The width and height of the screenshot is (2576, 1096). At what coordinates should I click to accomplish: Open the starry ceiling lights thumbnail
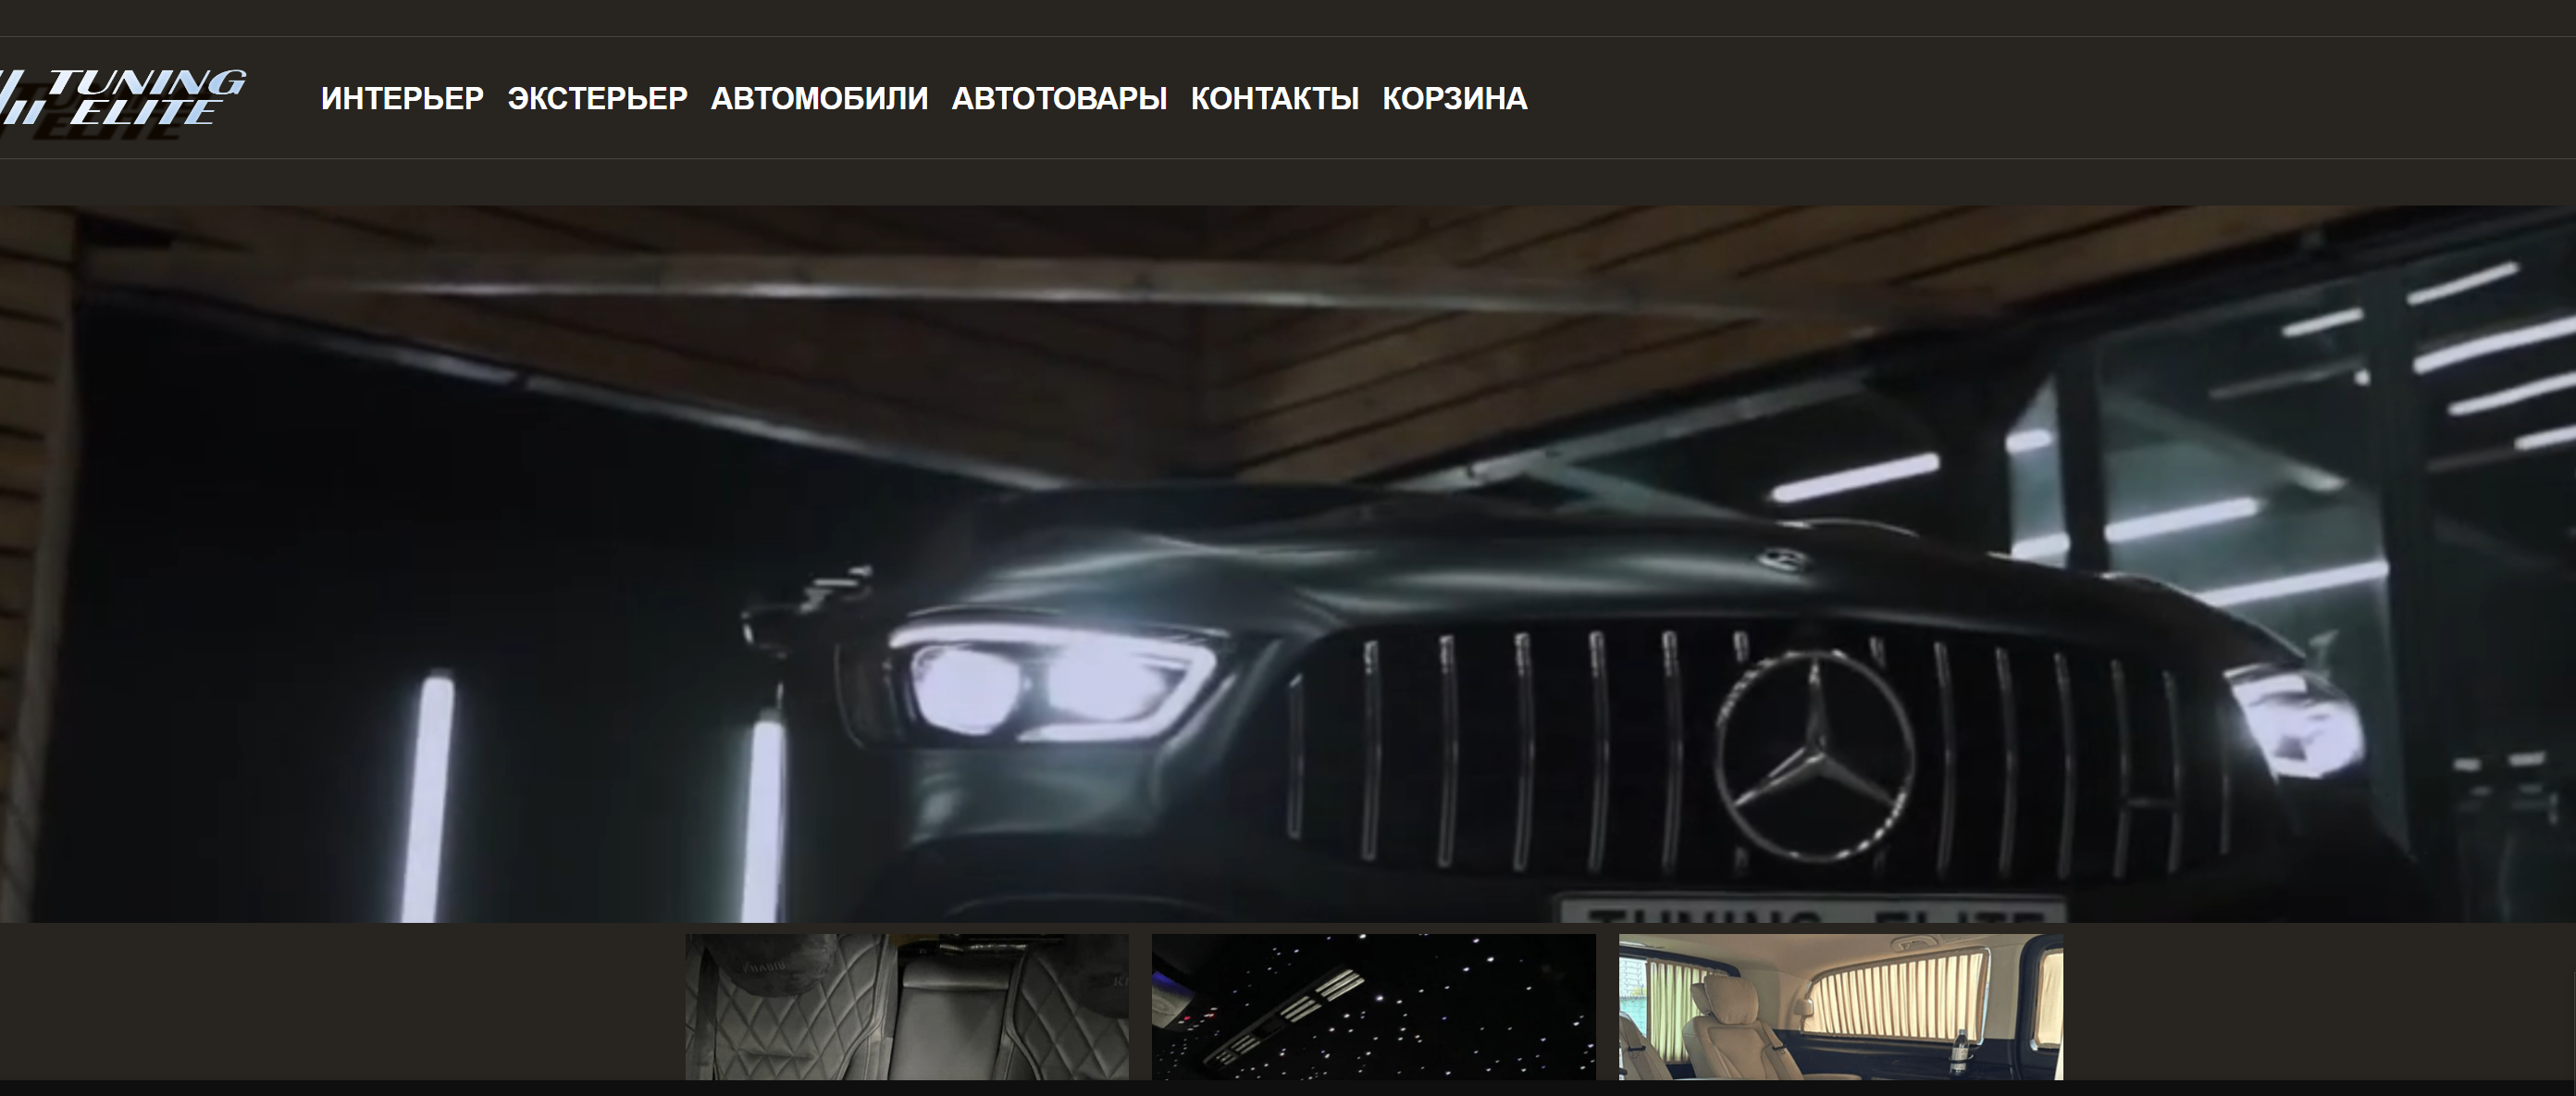(1373, 1006)
